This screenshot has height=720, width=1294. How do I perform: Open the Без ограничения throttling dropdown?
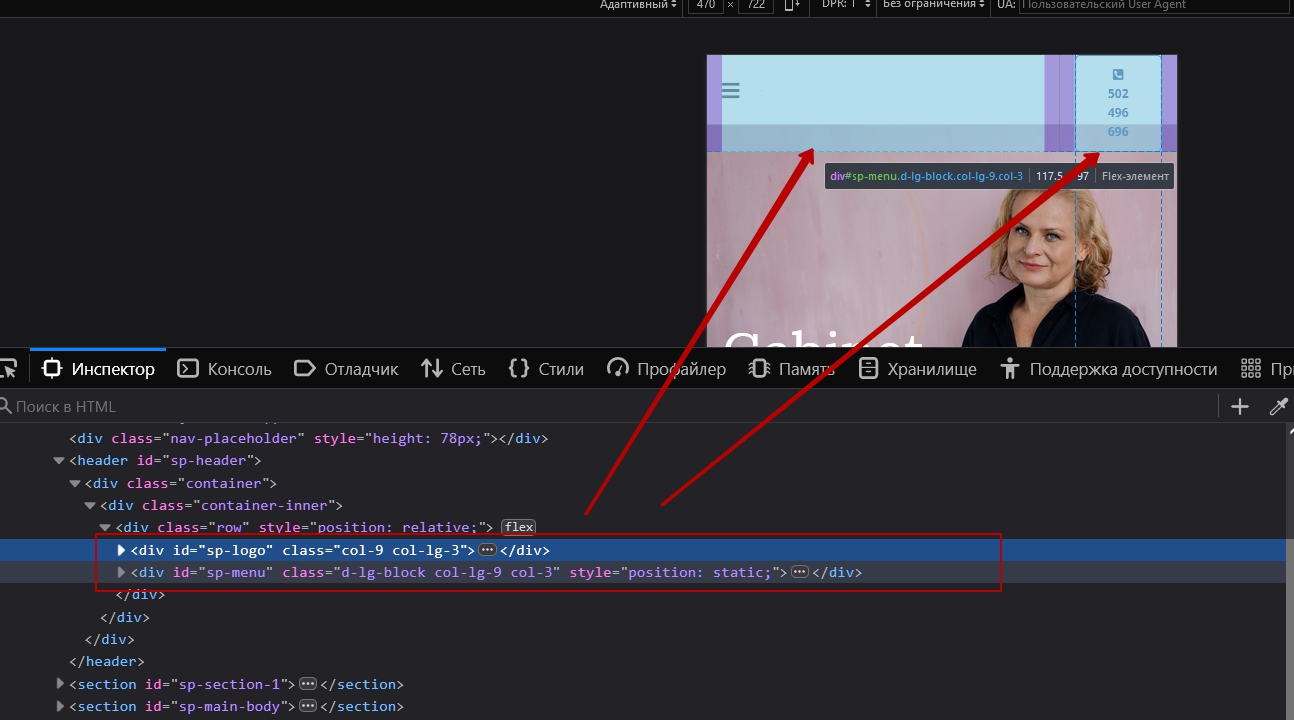933,5
